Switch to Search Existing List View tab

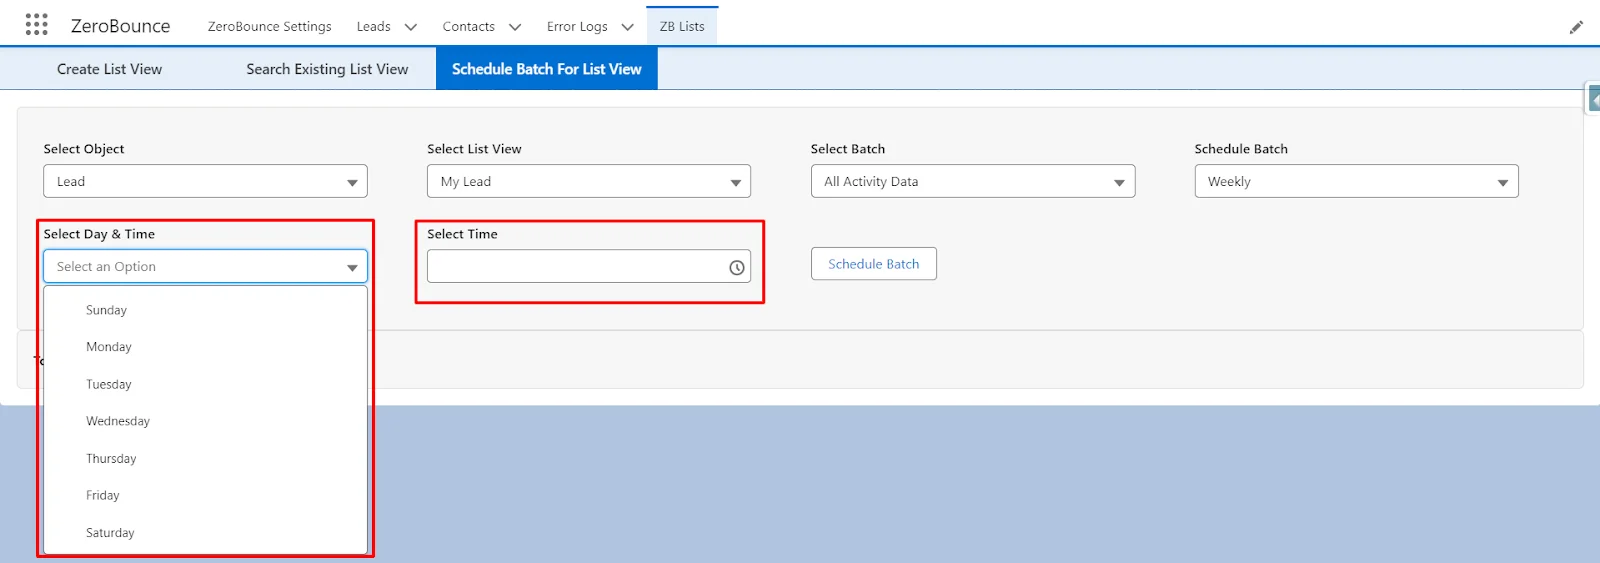tap(327, 69)
